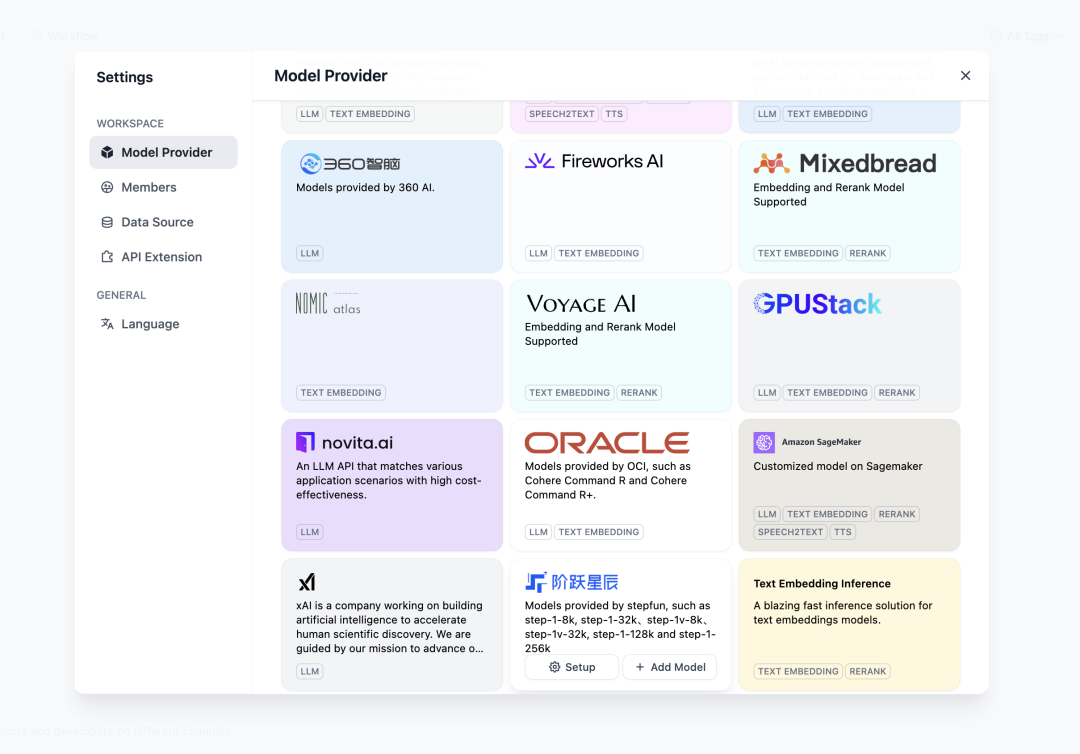Screen dimensions: 1080x754
Task: Click 'A blazing fast inference solution' description
Action: (x=842, y=613)
